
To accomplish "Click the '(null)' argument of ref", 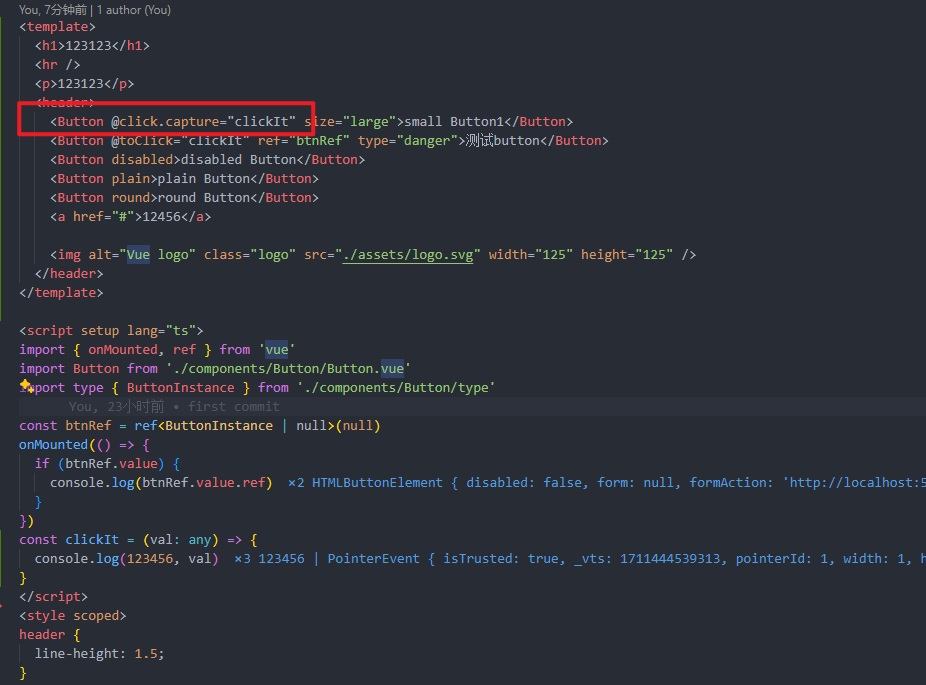I will (358, 426).
